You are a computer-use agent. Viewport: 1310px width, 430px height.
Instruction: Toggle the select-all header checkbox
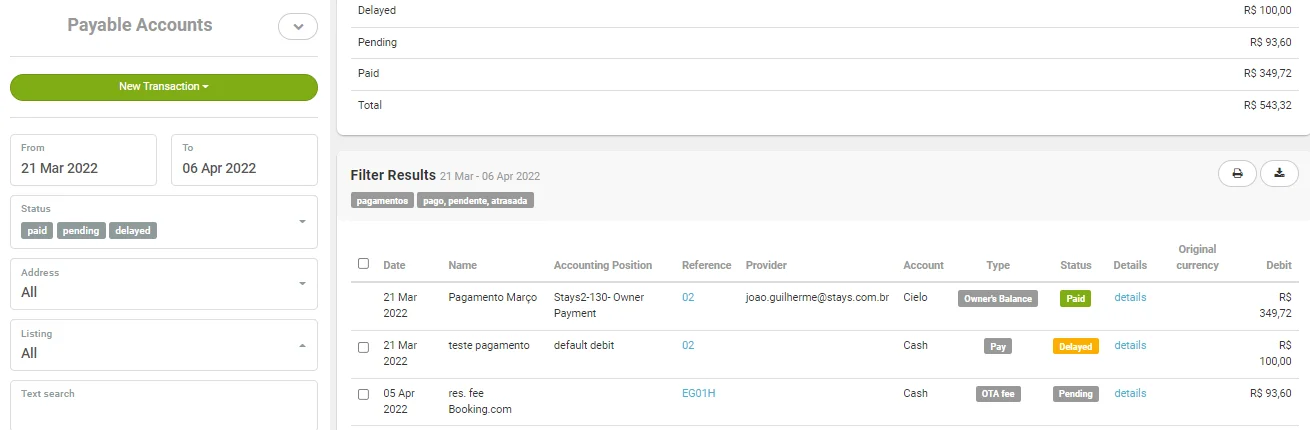tap(363, 264)
